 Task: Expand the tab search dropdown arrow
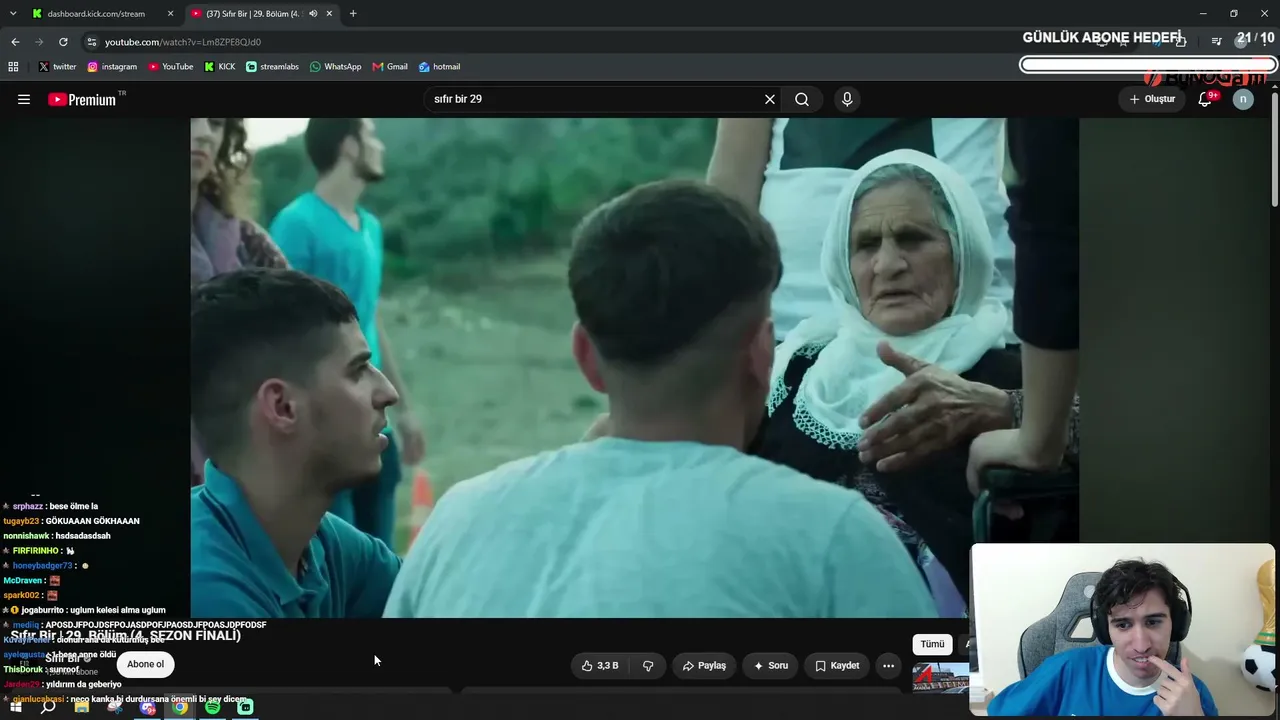pos(13,14)
